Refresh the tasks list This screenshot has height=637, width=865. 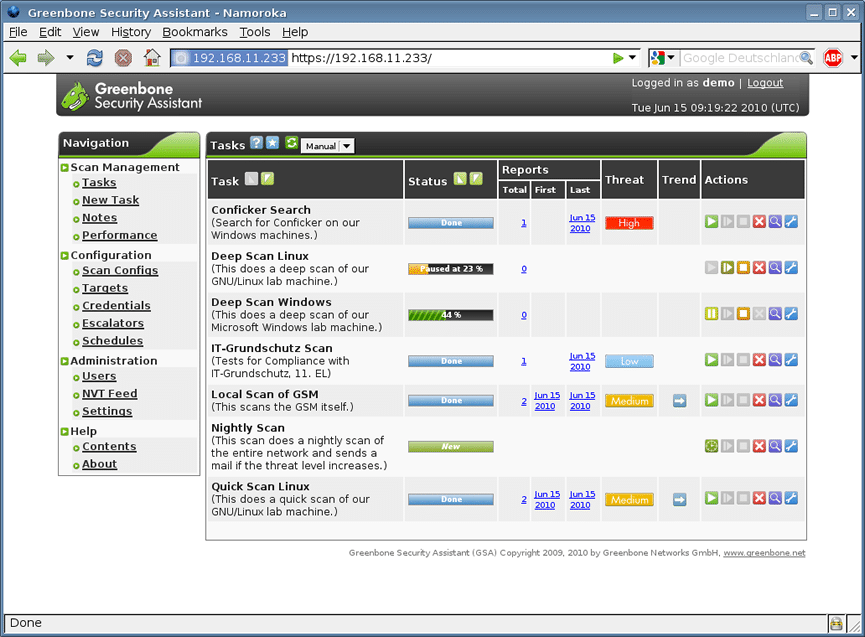[x=291, y=144]
